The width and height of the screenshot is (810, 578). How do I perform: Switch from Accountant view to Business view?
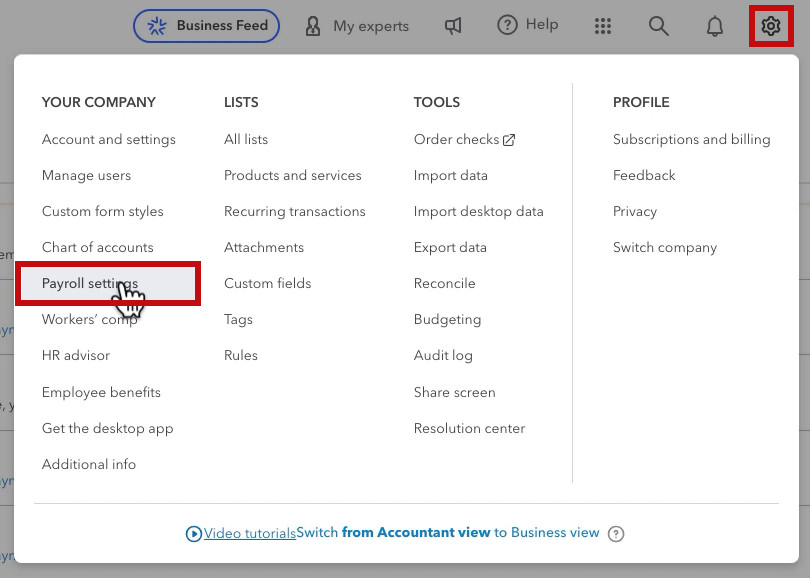[447, 533]
